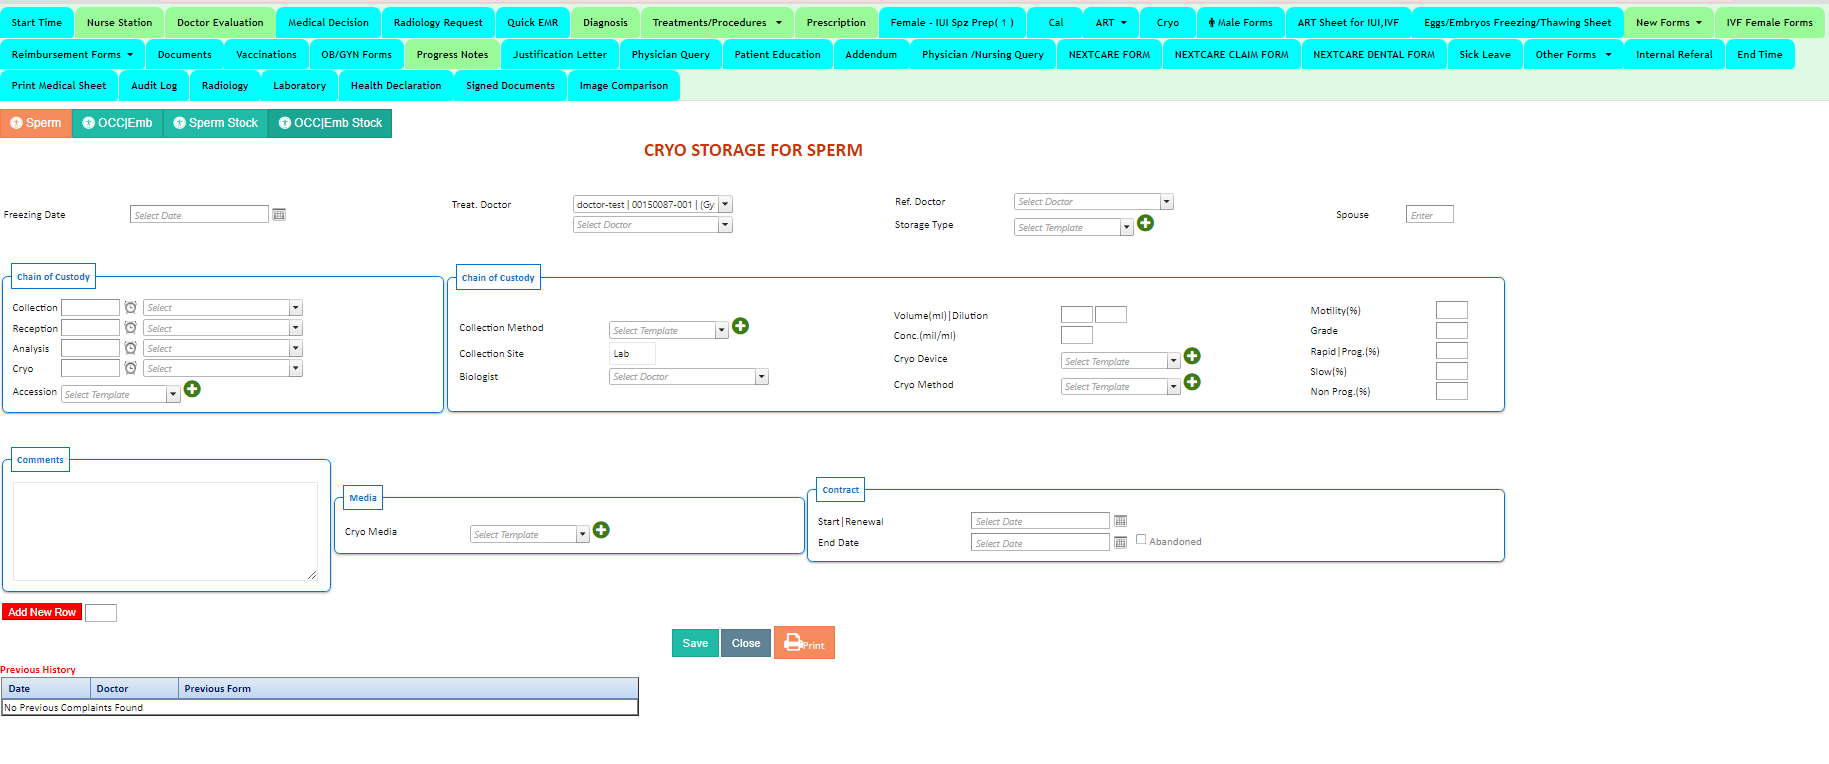This screenshot has height=764, width=1829.
Task: Expand the Other Forms menu
Action: point(1573,55)
